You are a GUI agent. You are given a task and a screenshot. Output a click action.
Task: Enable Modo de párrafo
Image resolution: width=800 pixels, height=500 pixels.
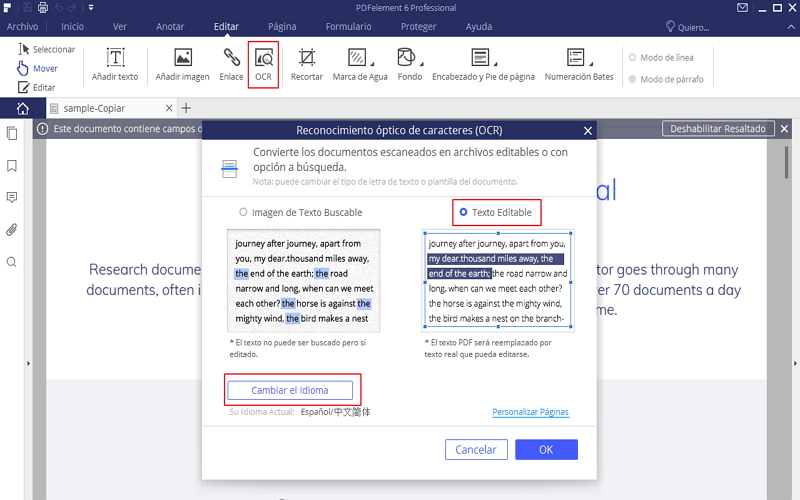(666, 79)
